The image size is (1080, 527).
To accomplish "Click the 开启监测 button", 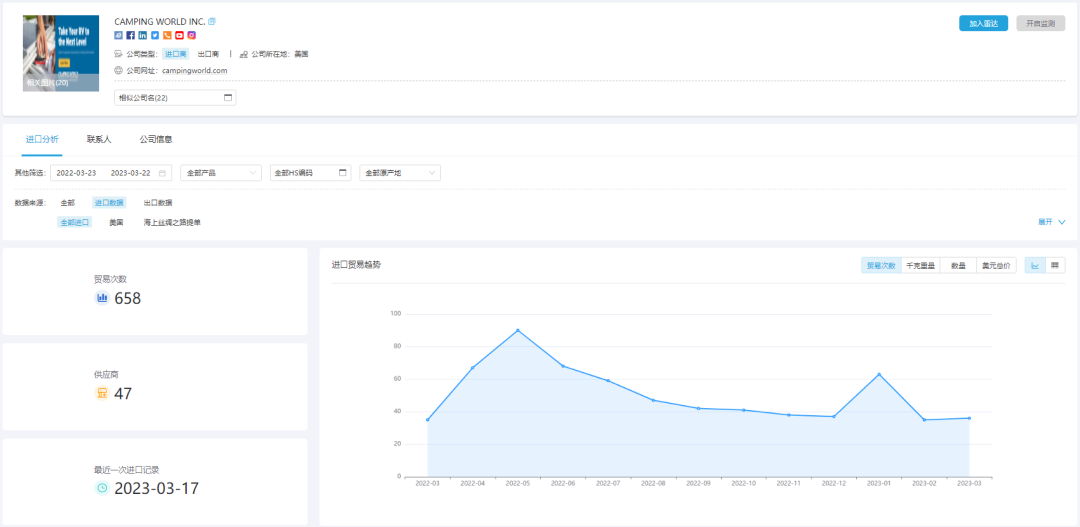I will pos(1040,23).
